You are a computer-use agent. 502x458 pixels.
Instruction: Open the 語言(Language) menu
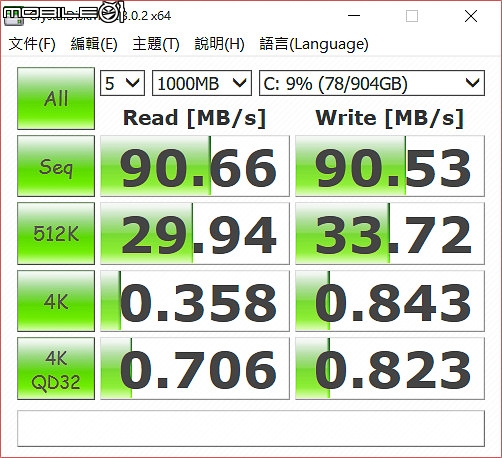[314, 44]
